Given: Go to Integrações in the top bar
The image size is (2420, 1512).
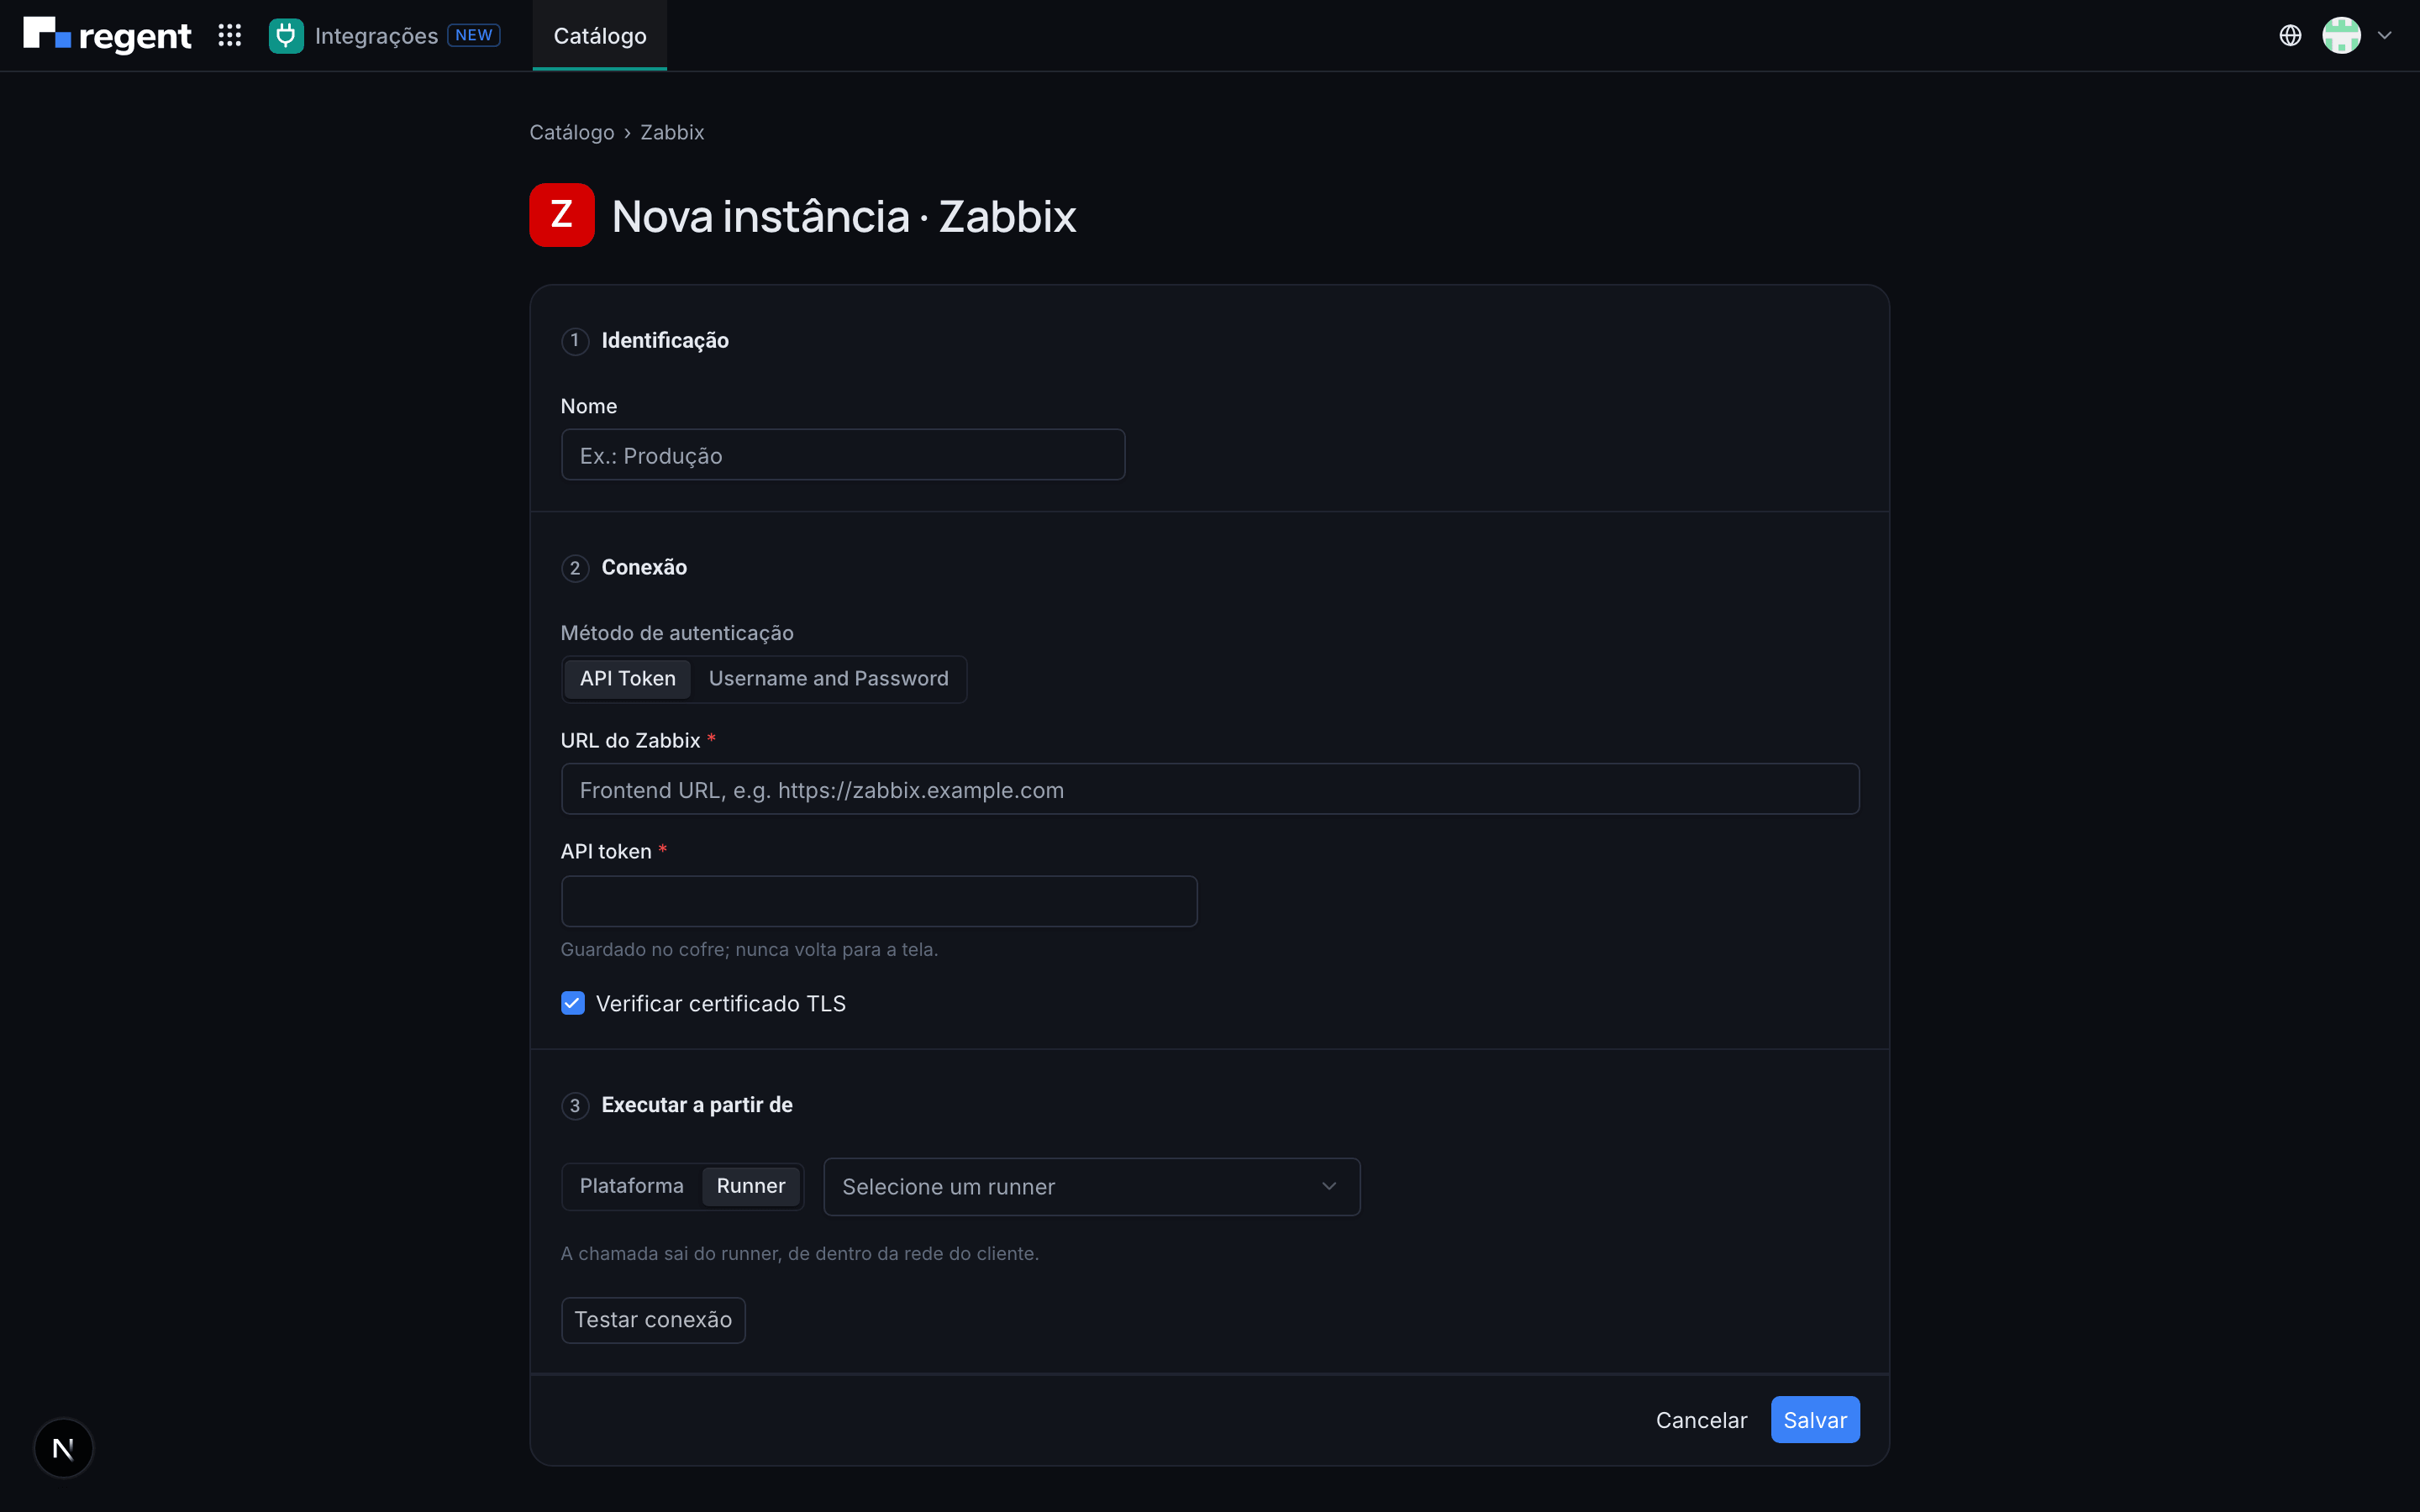Looking at the screenshot, I should tap(376, 36).
